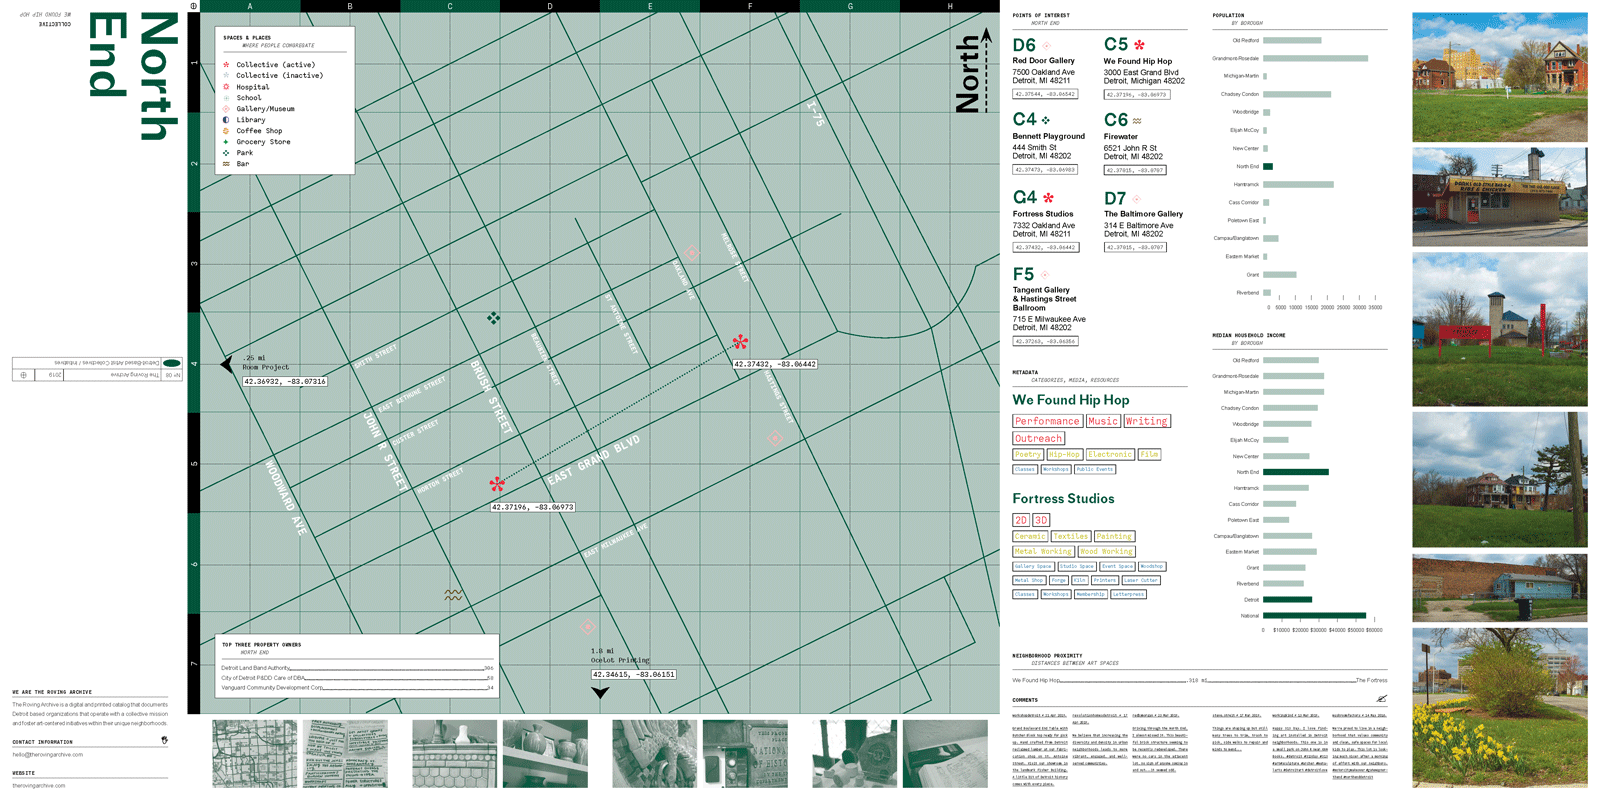Select the Electronic tag

(x=1110, y=454)
